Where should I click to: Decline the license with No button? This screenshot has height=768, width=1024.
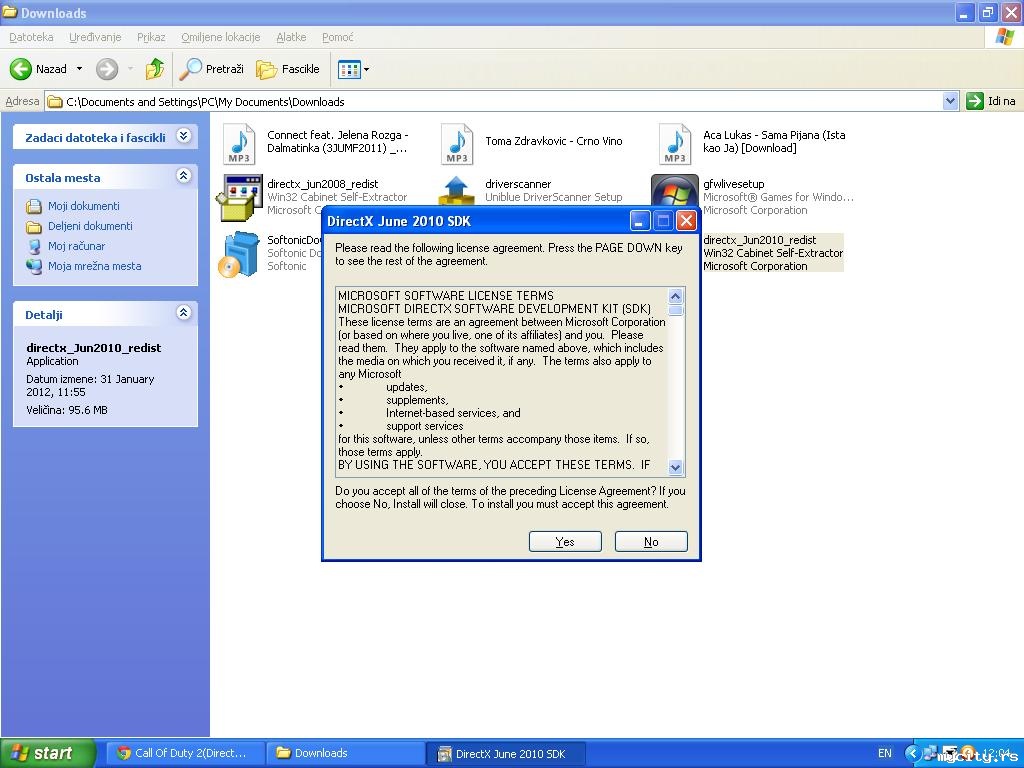(651, 541)
